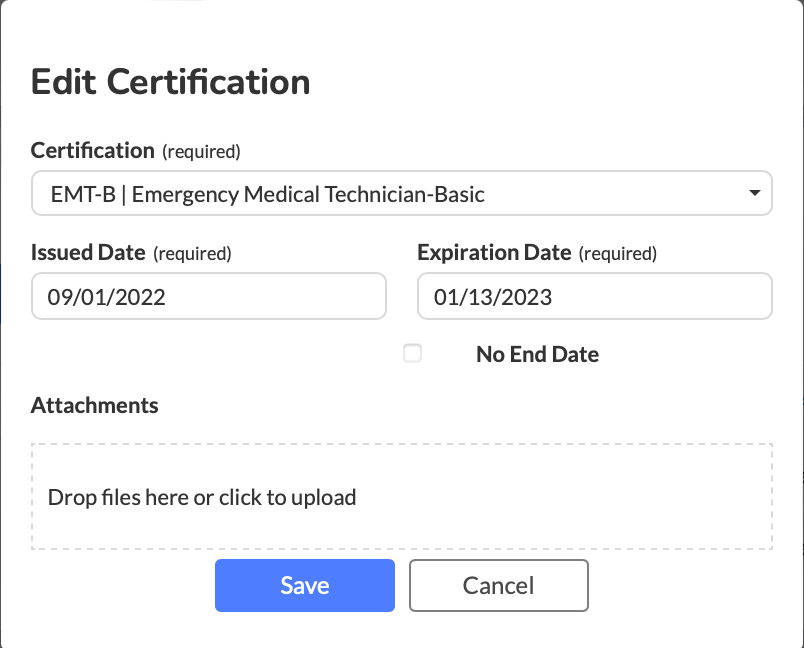Enable the No End Date checkbox
Image resolution: width=804 pixels, height=648 pixels.
tap(412, 353)
